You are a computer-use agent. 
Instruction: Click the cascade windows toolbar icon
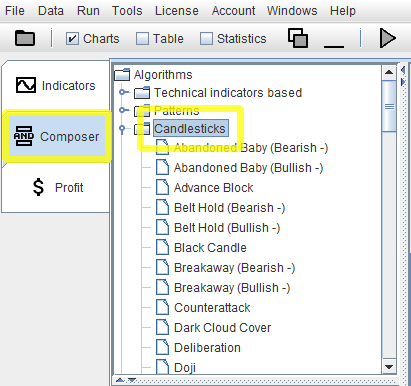click(x=298, y=38)
